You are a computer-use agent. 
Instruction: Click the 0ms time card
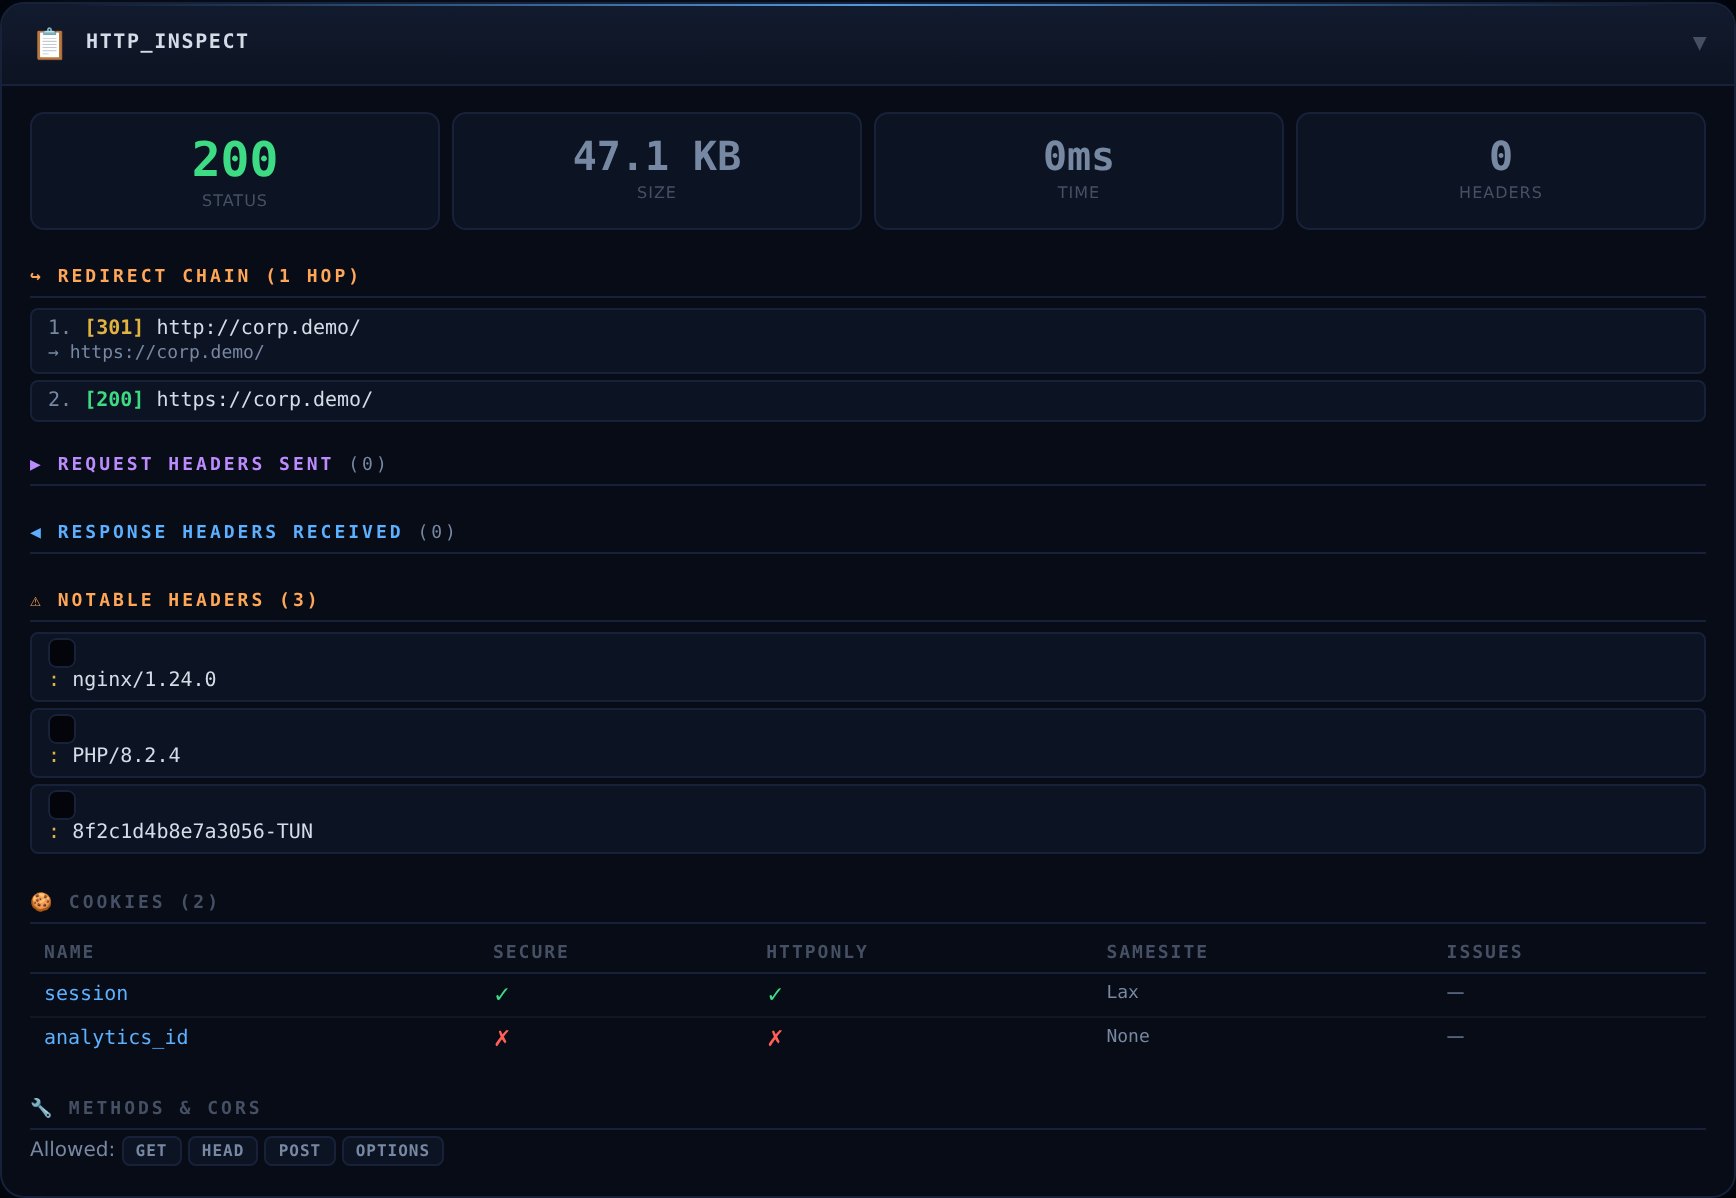tap(1079, 171)
